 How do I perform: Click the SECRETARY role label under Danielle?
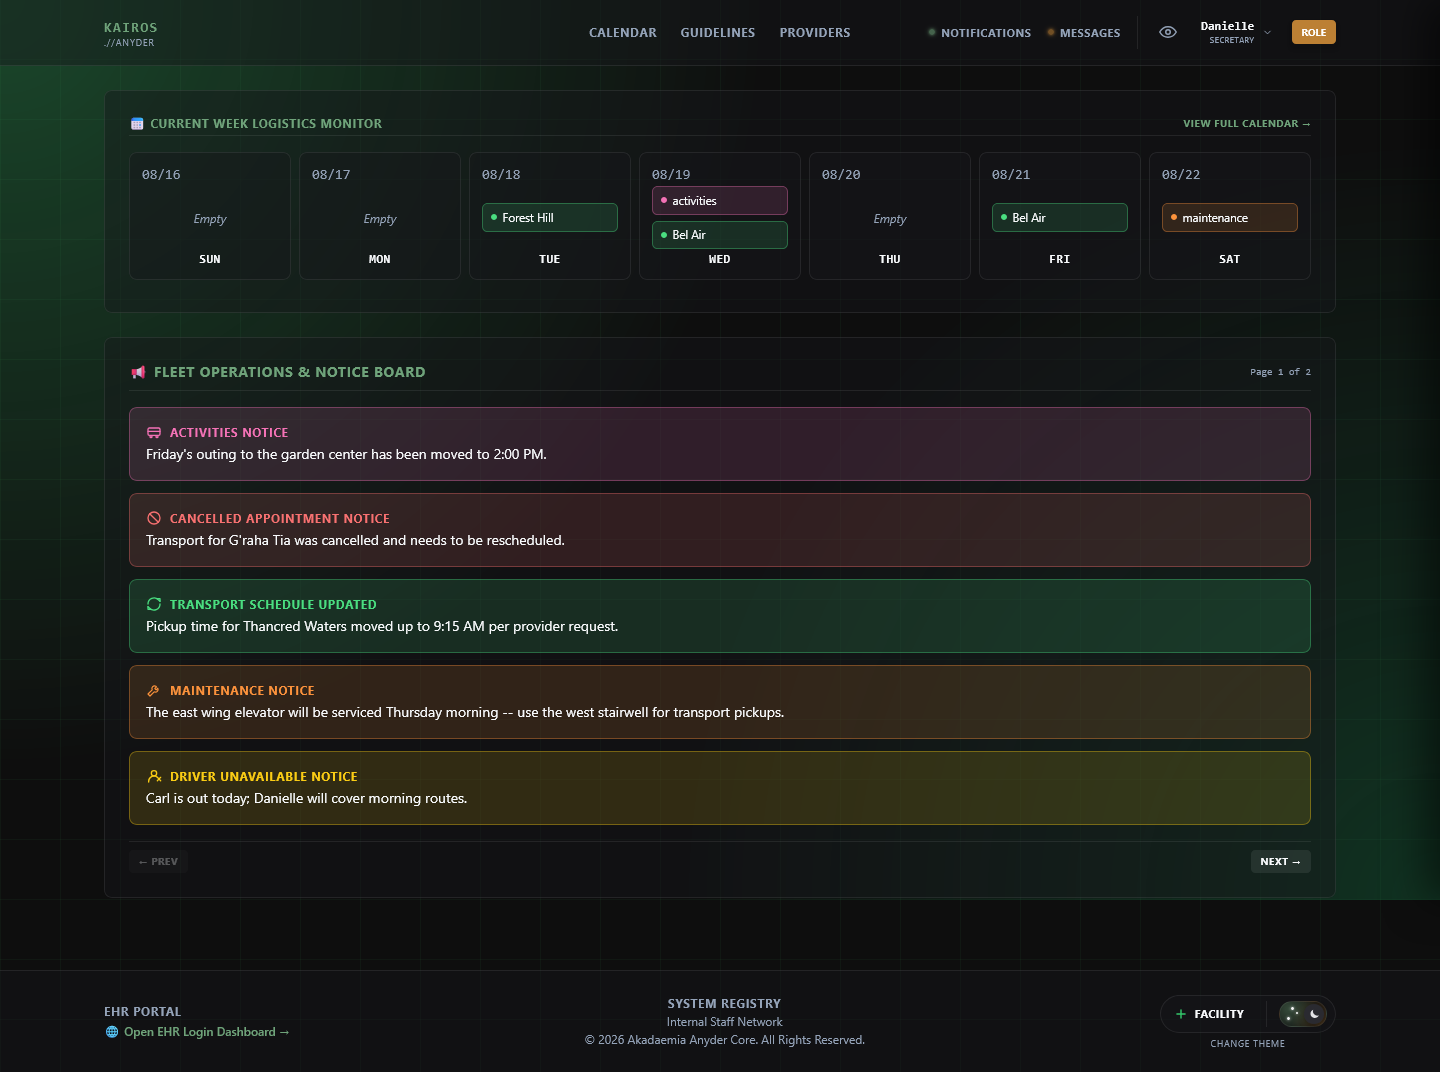tap(1231, 41)
